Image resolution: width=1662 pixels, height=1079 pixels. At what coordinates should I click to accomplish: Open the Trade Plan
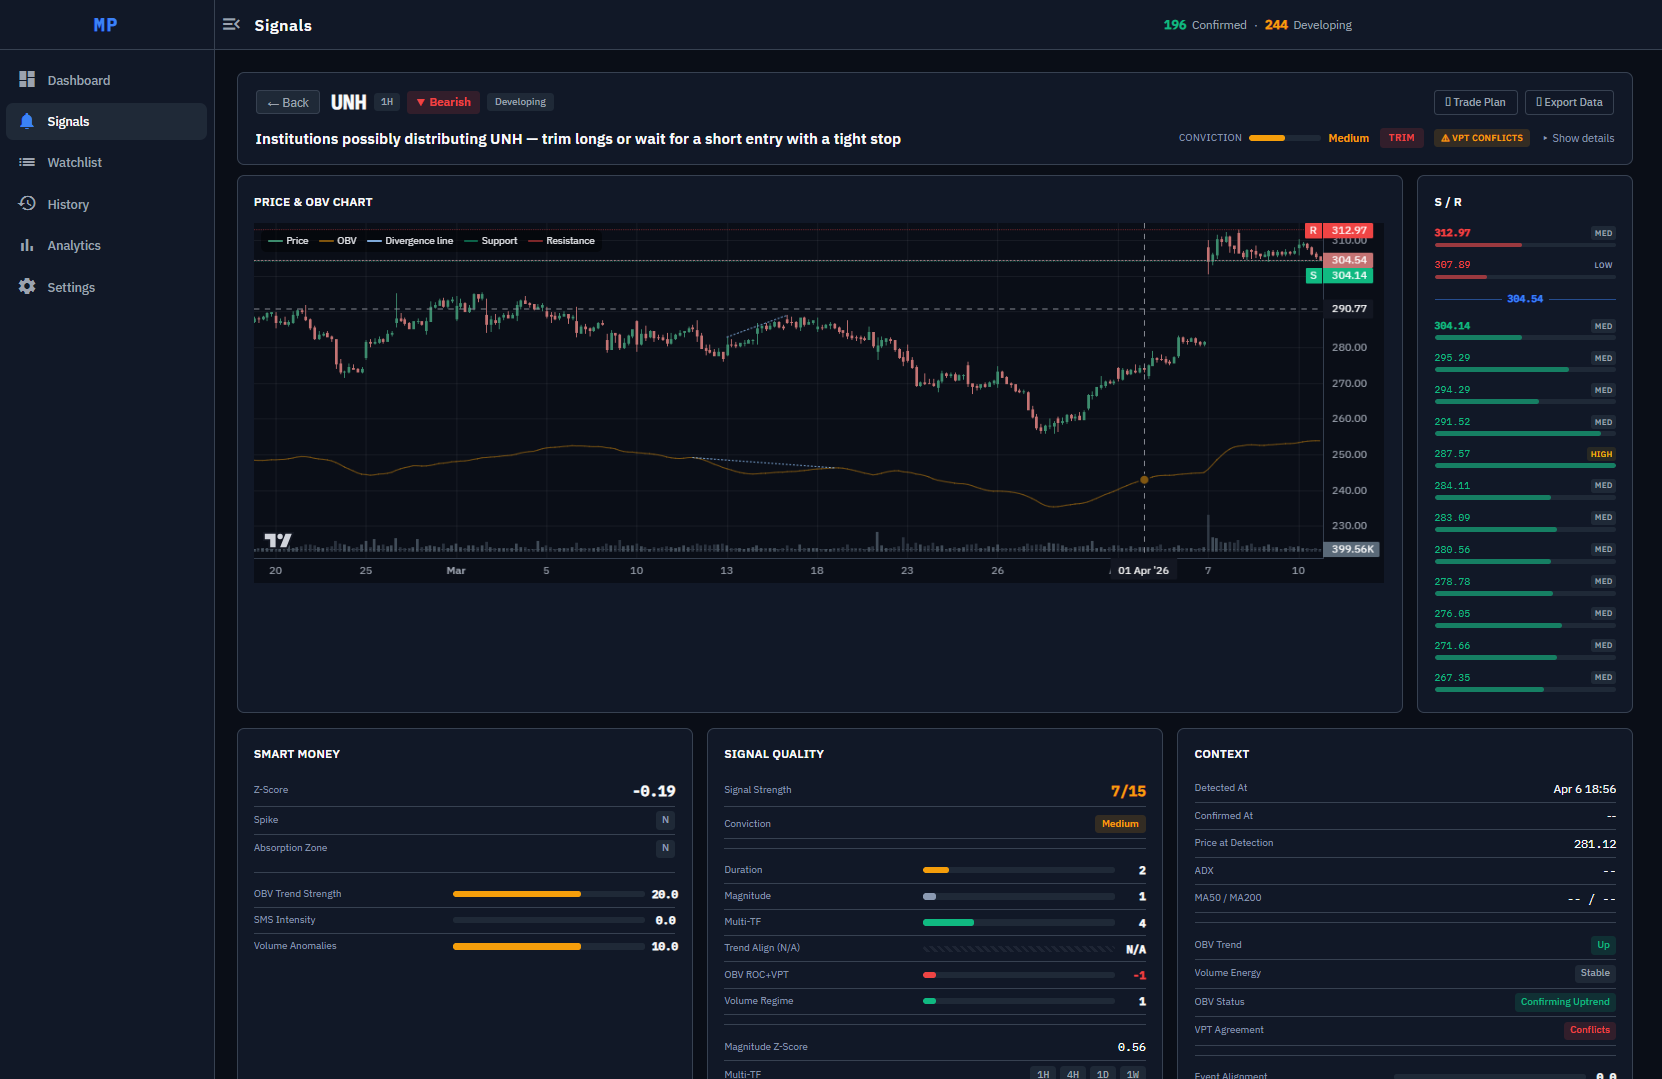coord(1476,102)
